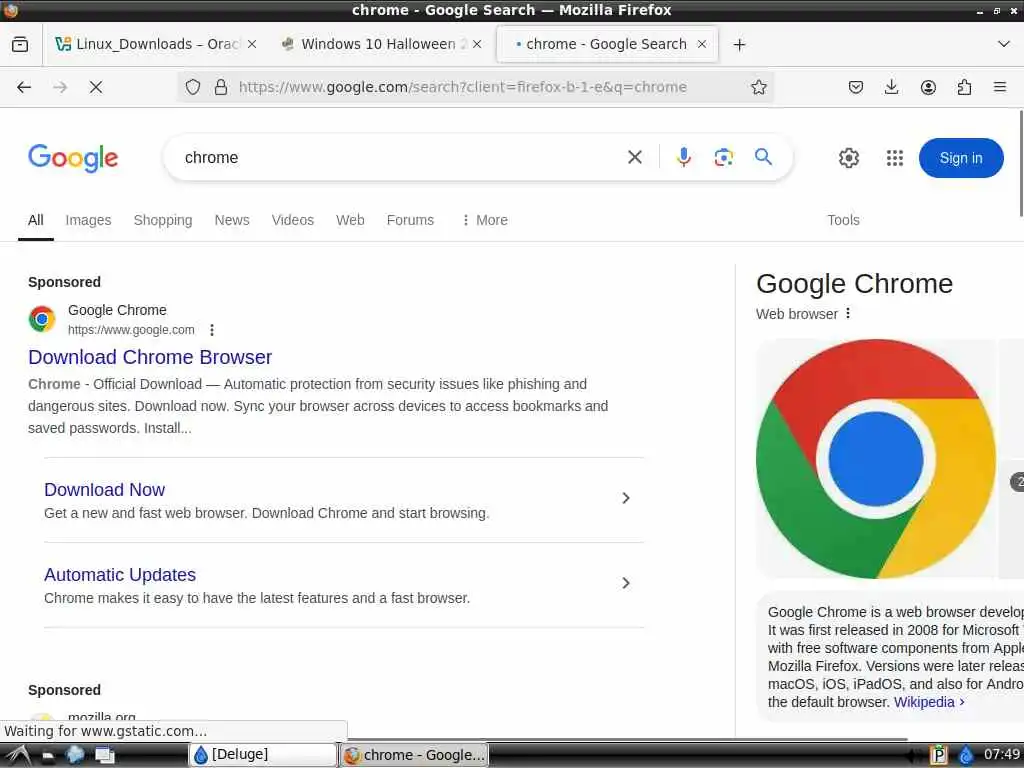Click the page vertical scrollbar
Screen dimensions: 1024x768
pos(1021,163)
